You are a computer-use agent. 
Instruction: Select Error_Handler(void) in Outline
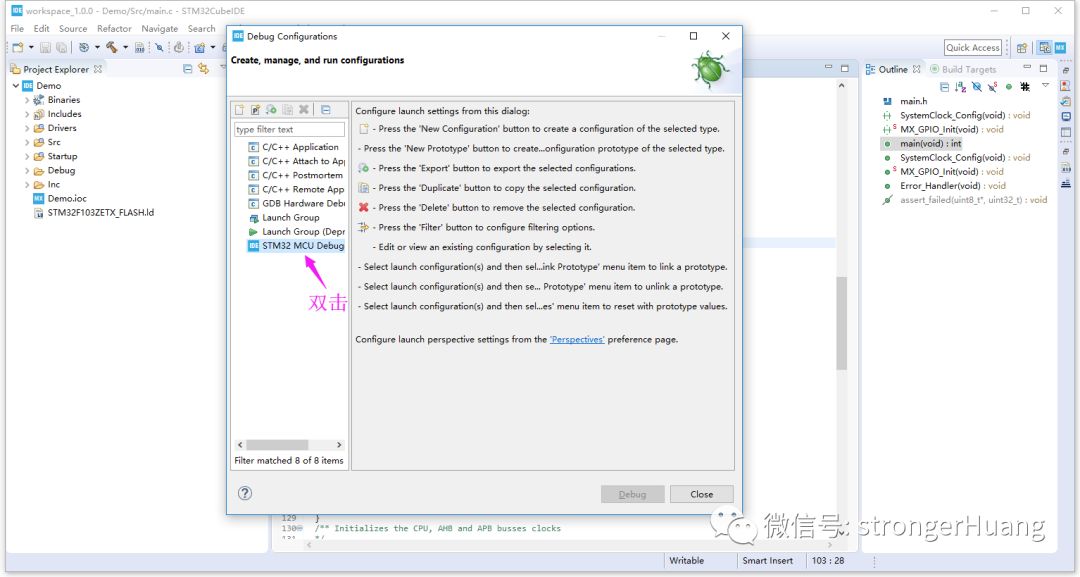pyautogui.click(x=944, y=186)
